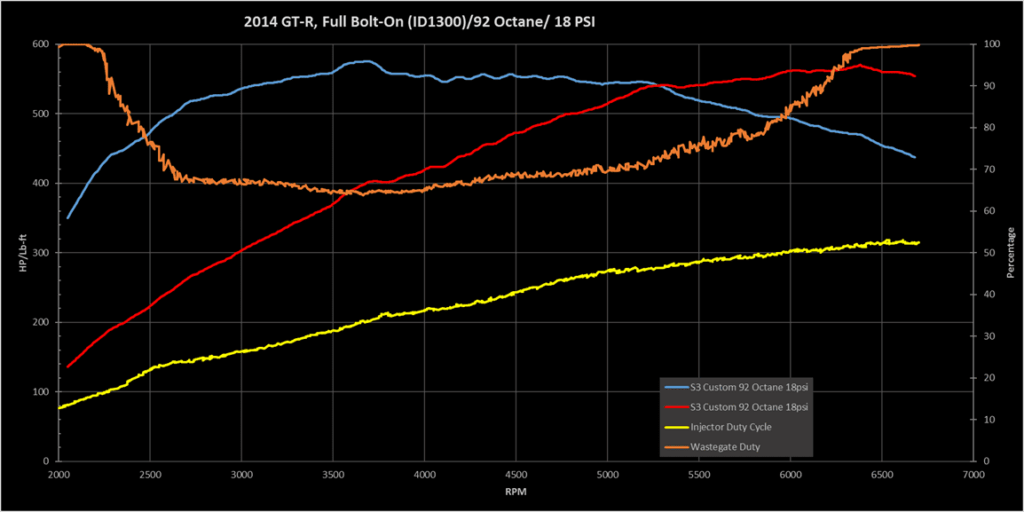Click the 6500 tick on the RPM axis

point(882,474)
